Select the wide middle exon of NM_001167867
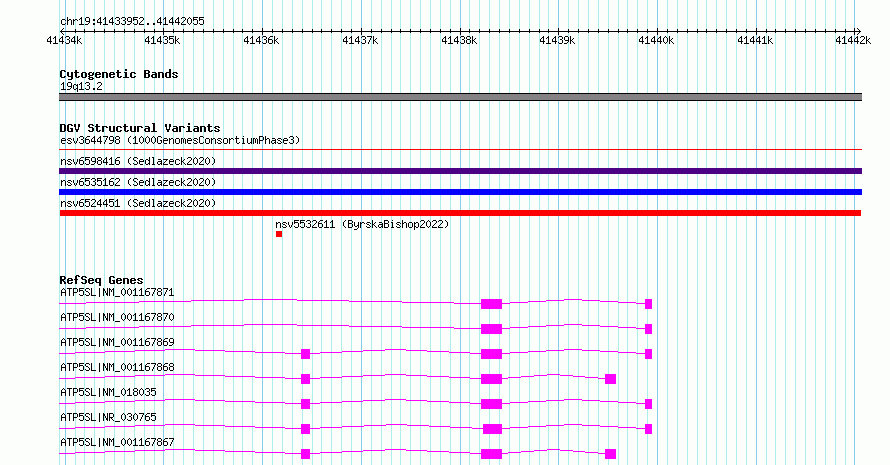The image size is (890, 465). [492, 454]
